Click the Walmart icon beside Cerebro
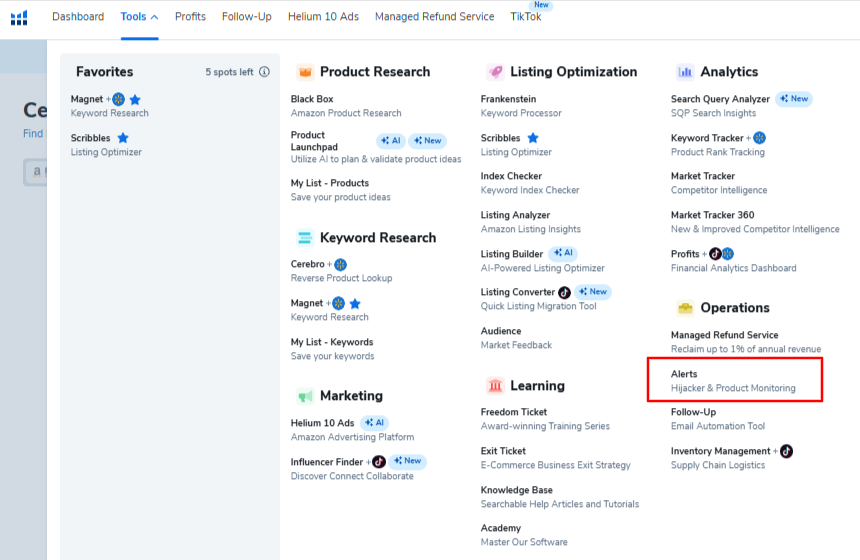Viewport: 860px width, 560px height. [x=341, y=264]
